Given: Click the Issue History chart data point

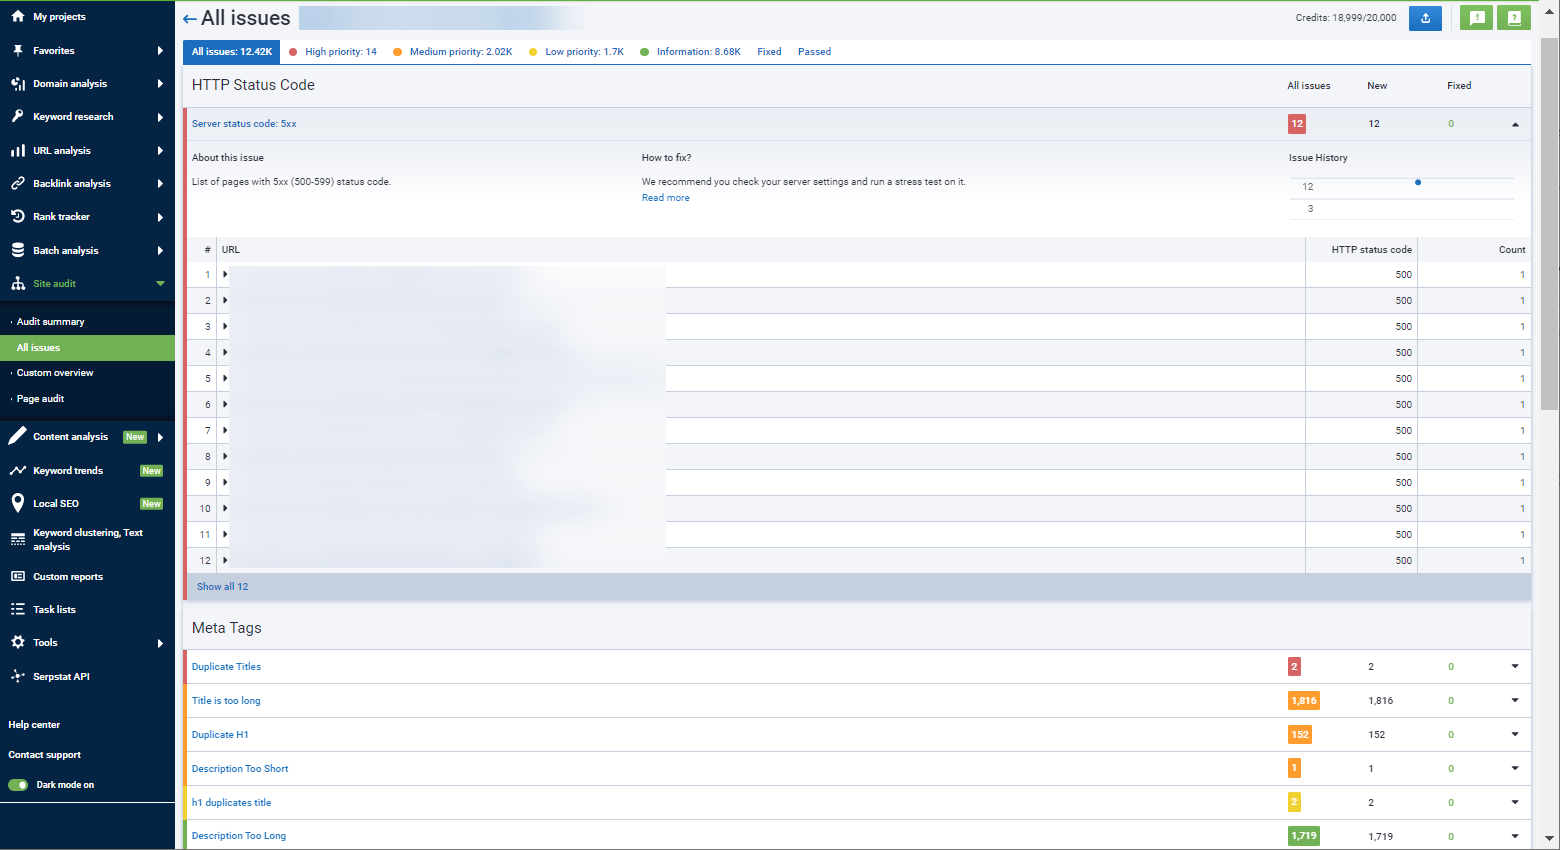Looking at the screenshot, I should [1418, 182].
